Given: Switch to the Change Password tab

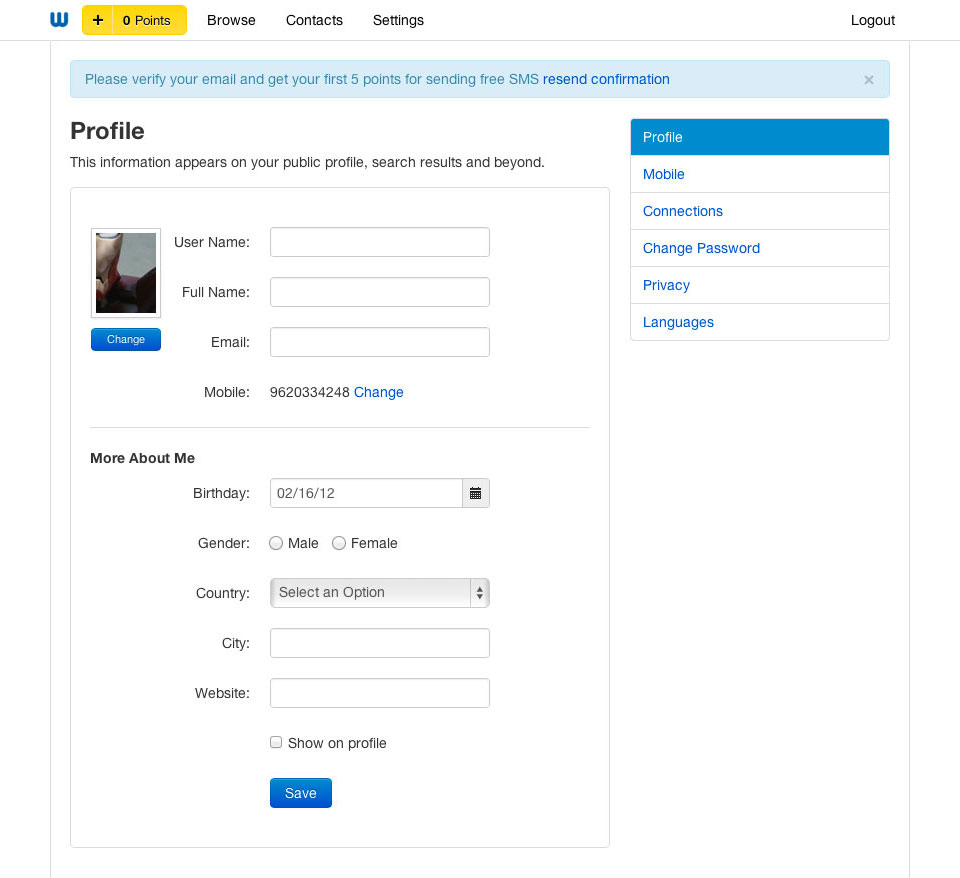Looking at the screenshot, I should click(701, 248).
